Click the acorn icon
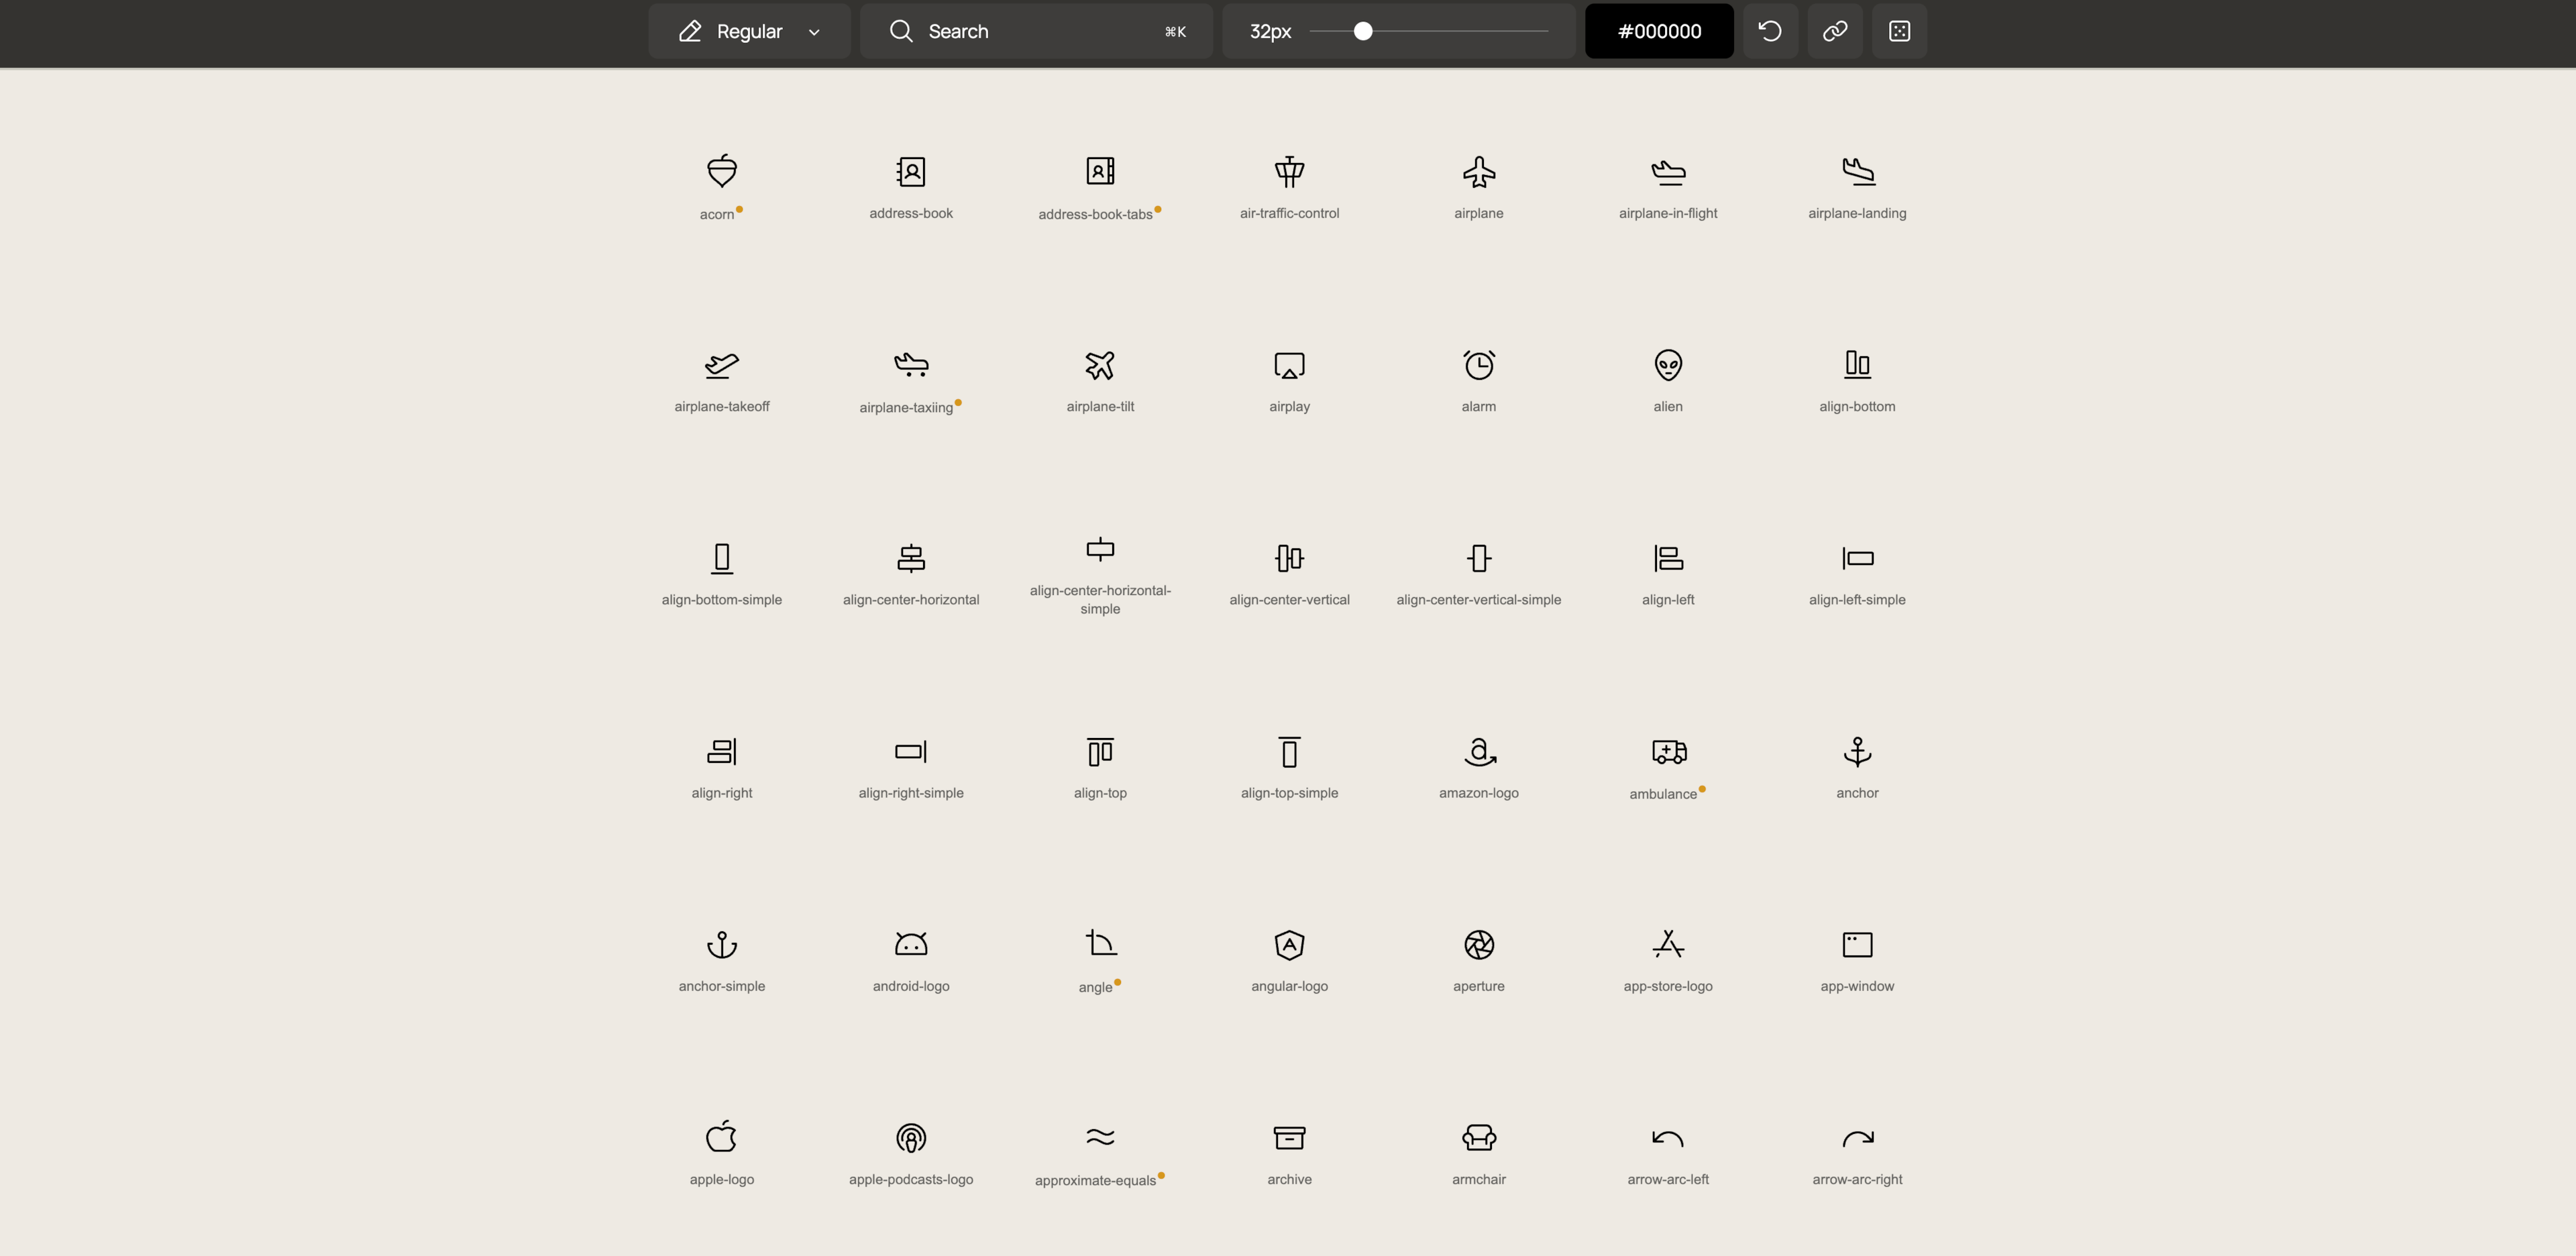 (x=721, y=171)
